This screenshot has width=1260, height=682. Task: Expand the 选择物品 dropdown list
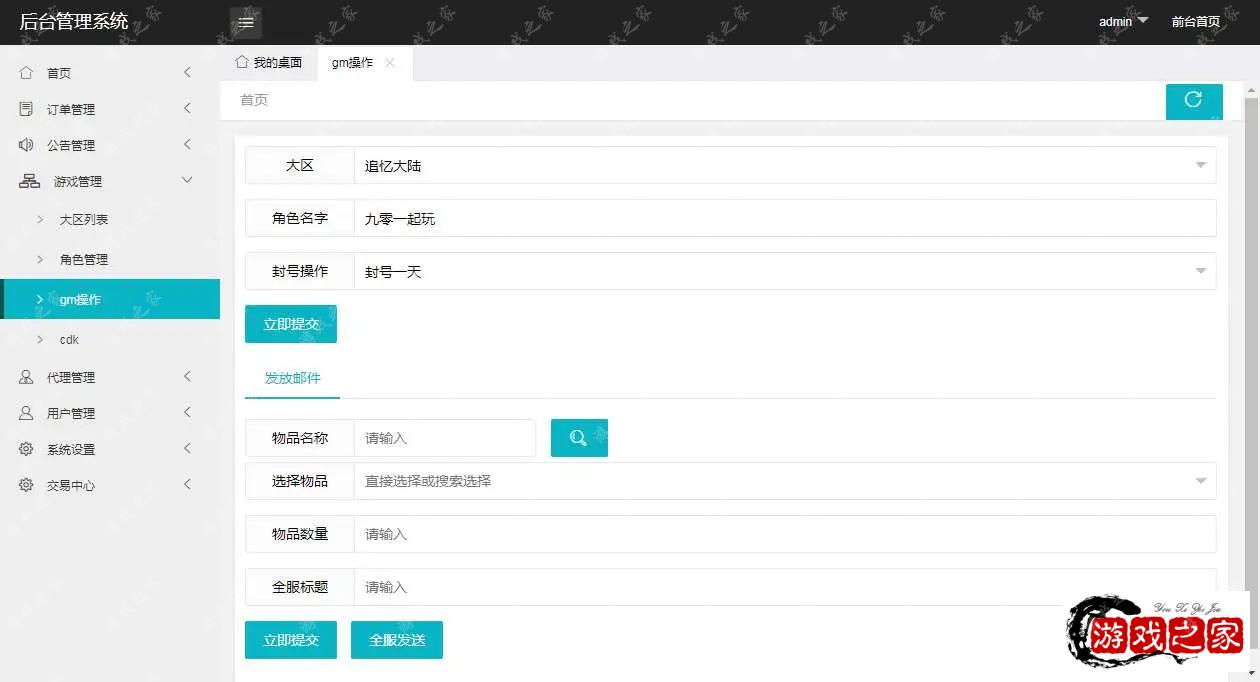point(784,481)
